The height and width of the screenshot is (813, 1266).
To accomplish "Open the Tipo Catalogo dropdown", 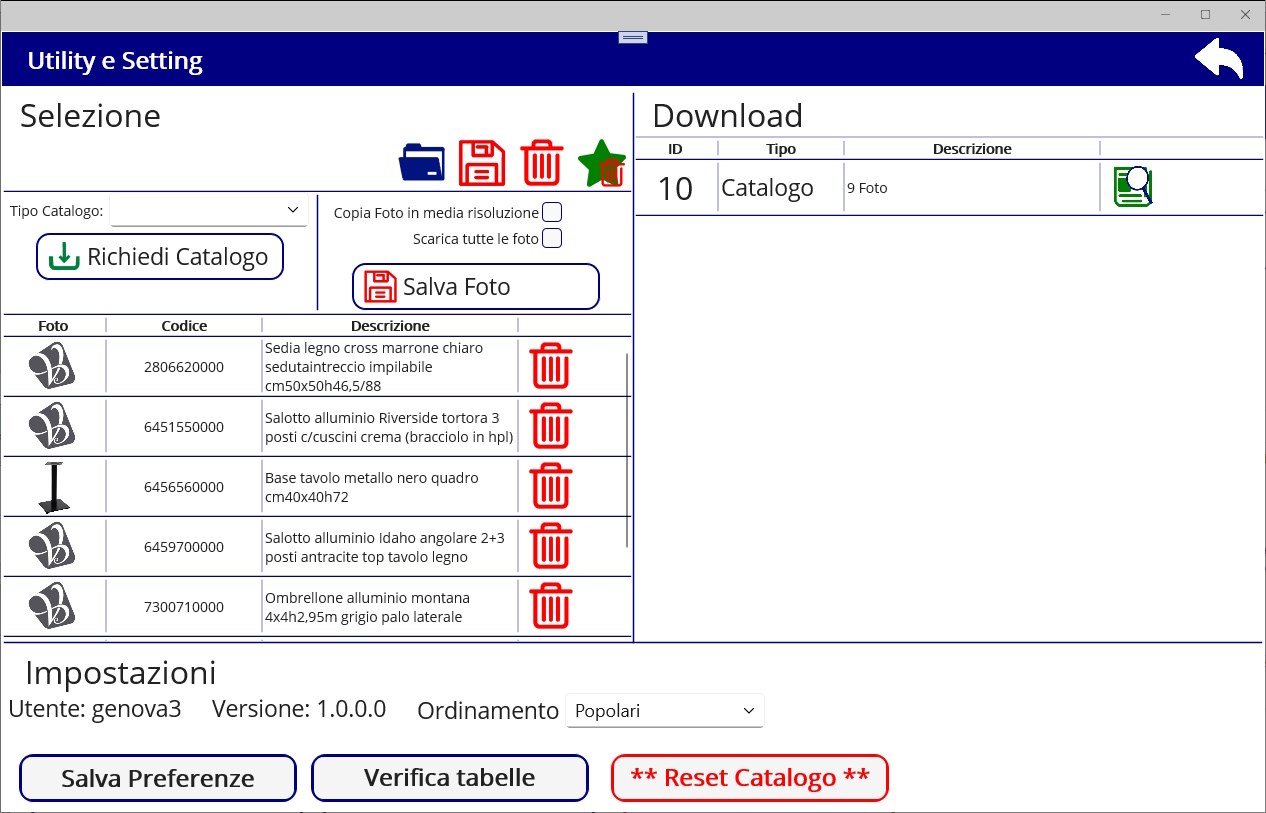I will 208,210.
